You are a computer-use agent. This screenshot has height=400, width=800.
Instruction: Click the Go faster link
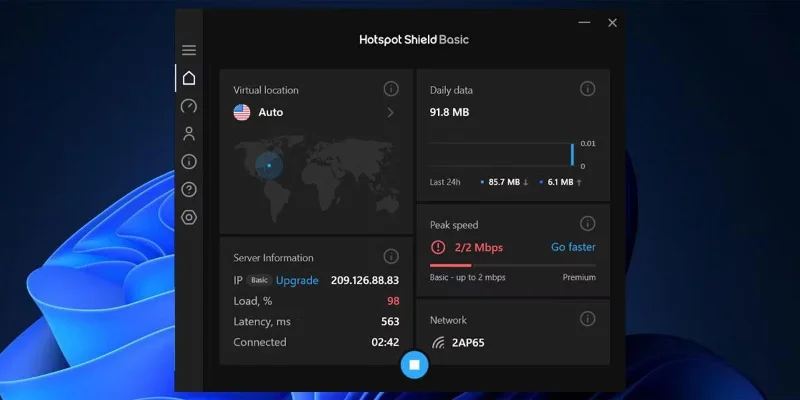(x=573, y=247)
